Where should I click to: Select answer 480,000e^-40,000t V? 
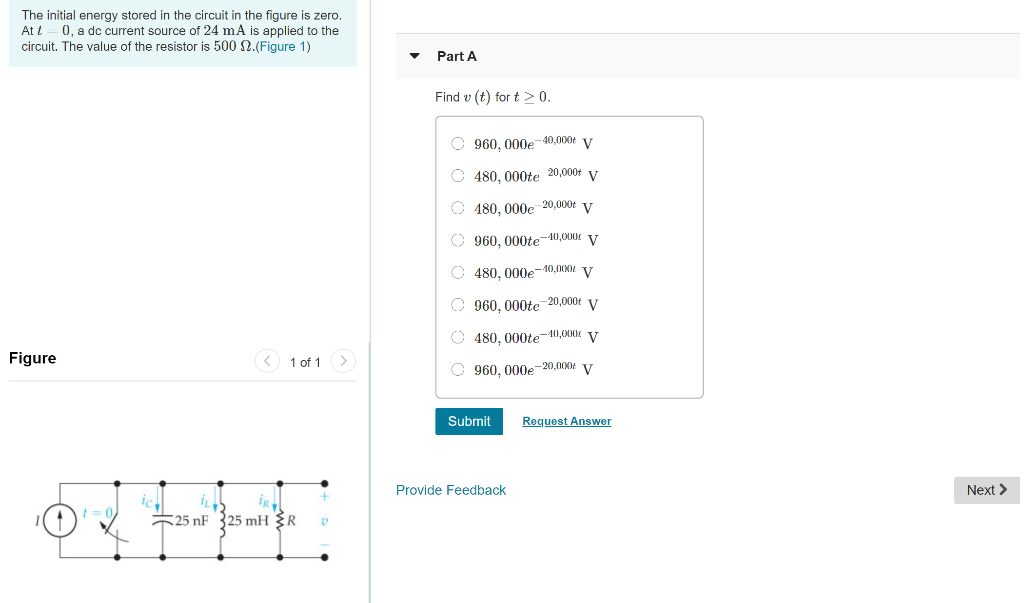coord(457,272)
